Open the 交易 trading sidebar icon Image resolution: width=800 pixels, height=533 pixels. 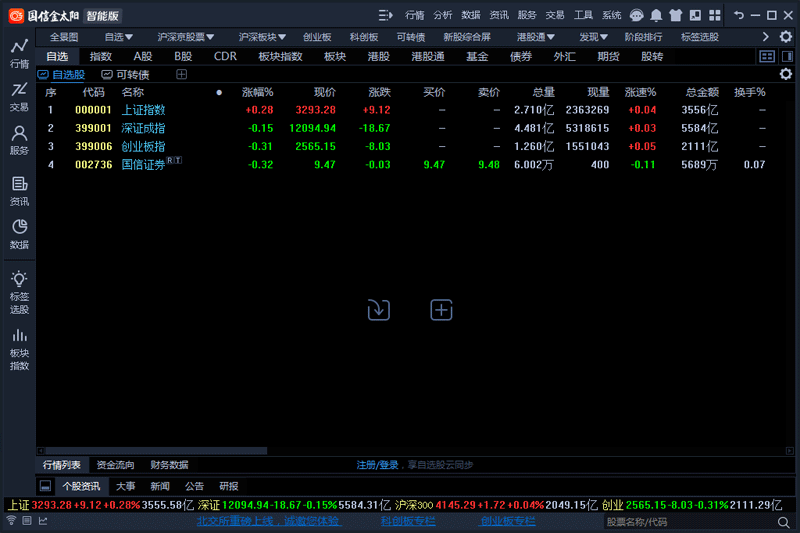point(19,95)
